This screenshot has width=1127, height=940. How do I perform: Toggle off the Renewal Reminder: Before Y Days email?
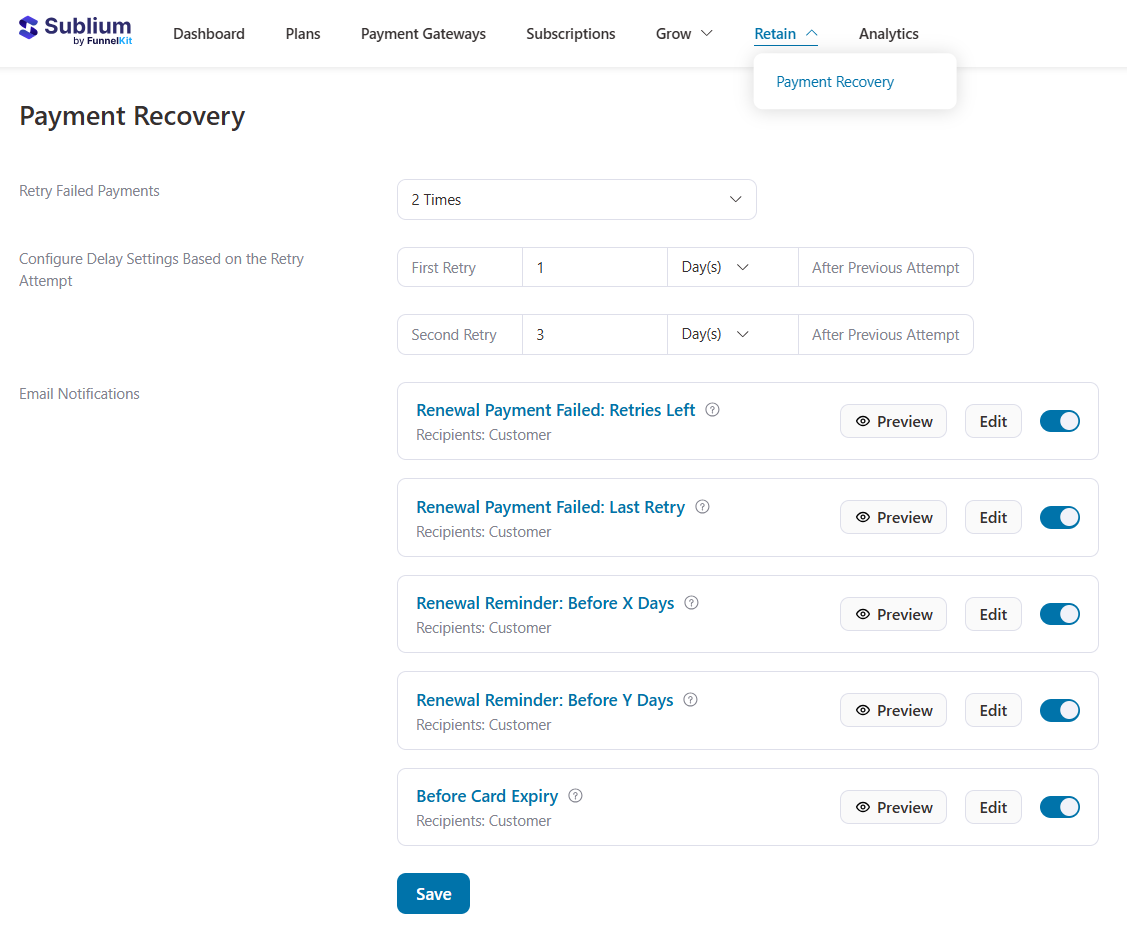point(1059,710)
